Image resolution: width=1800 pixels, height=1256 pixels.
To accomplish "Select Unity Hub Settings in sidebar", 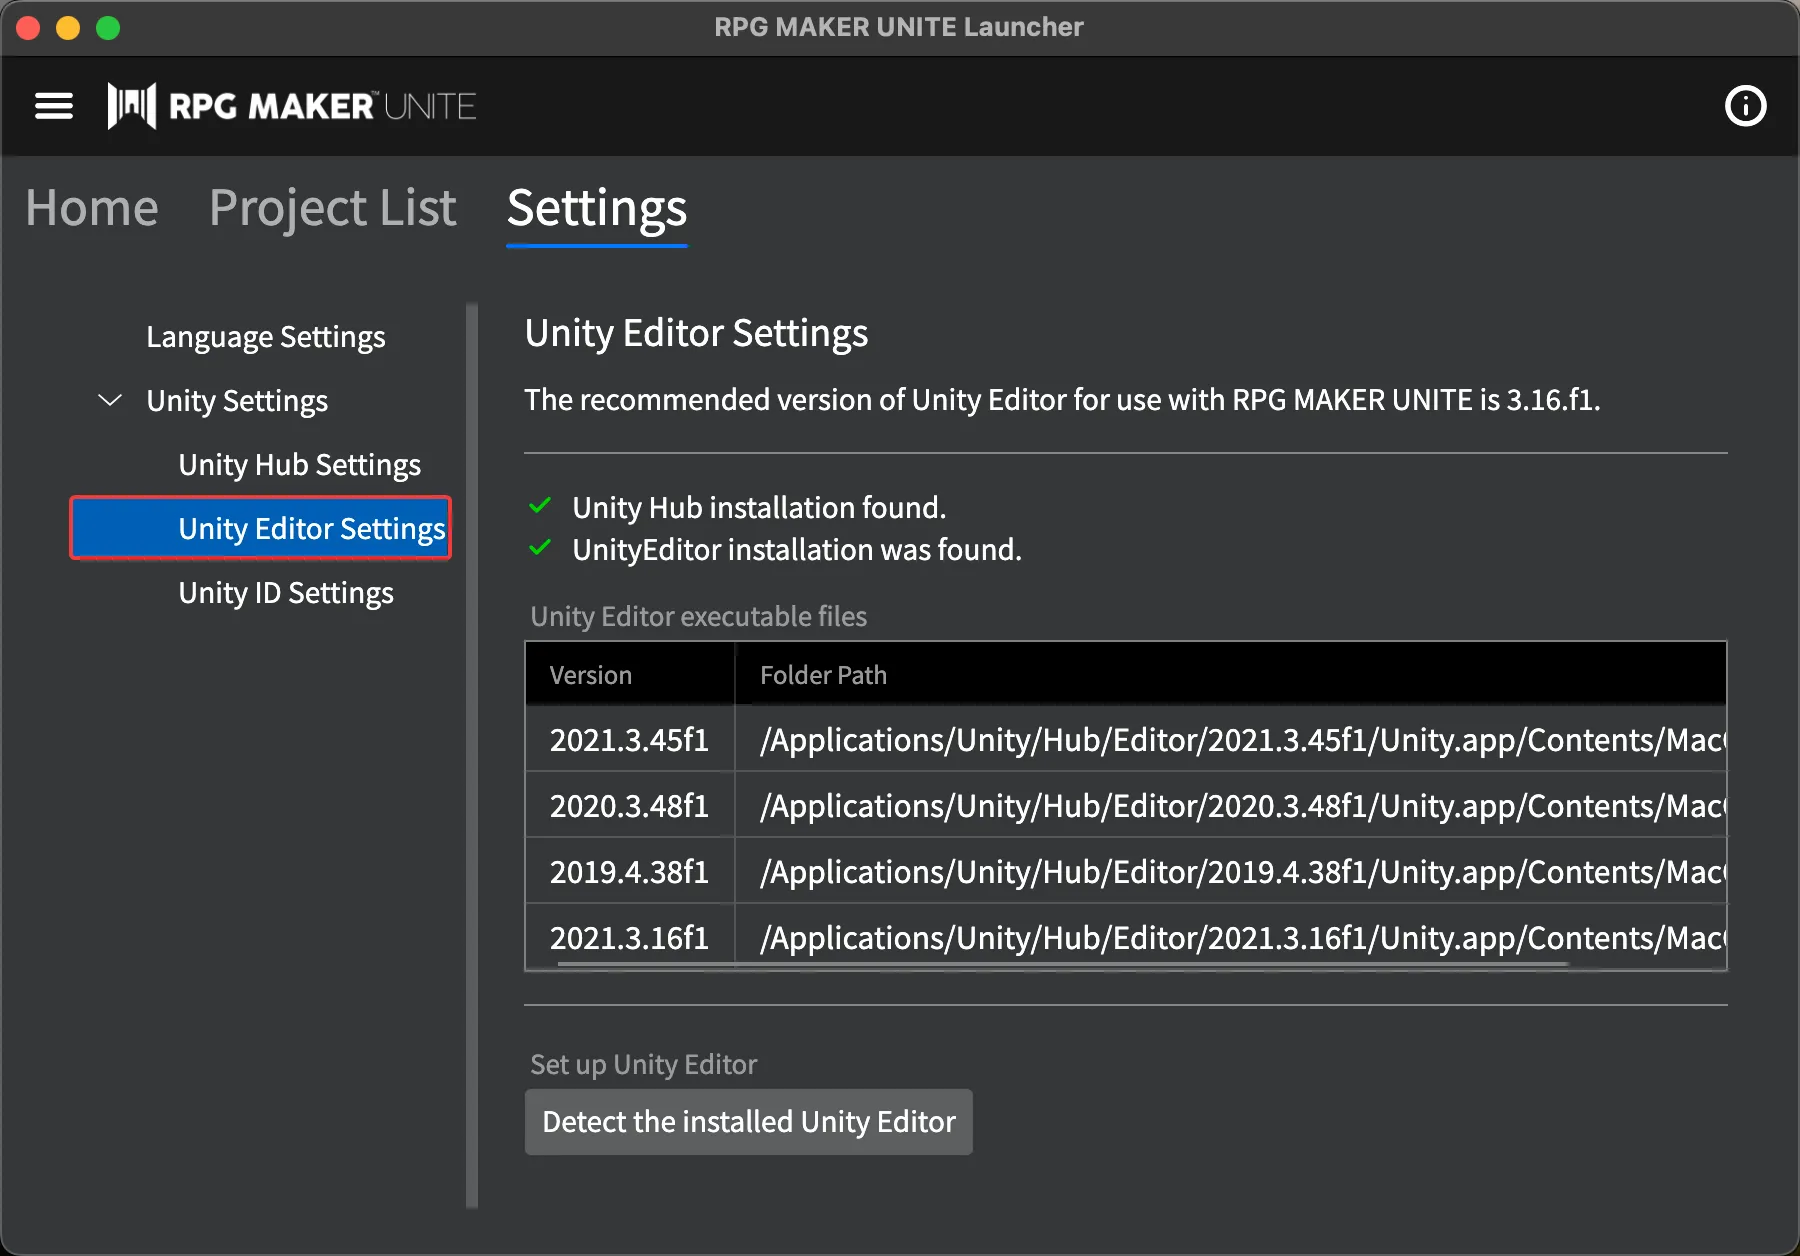I will click(299, 465).
